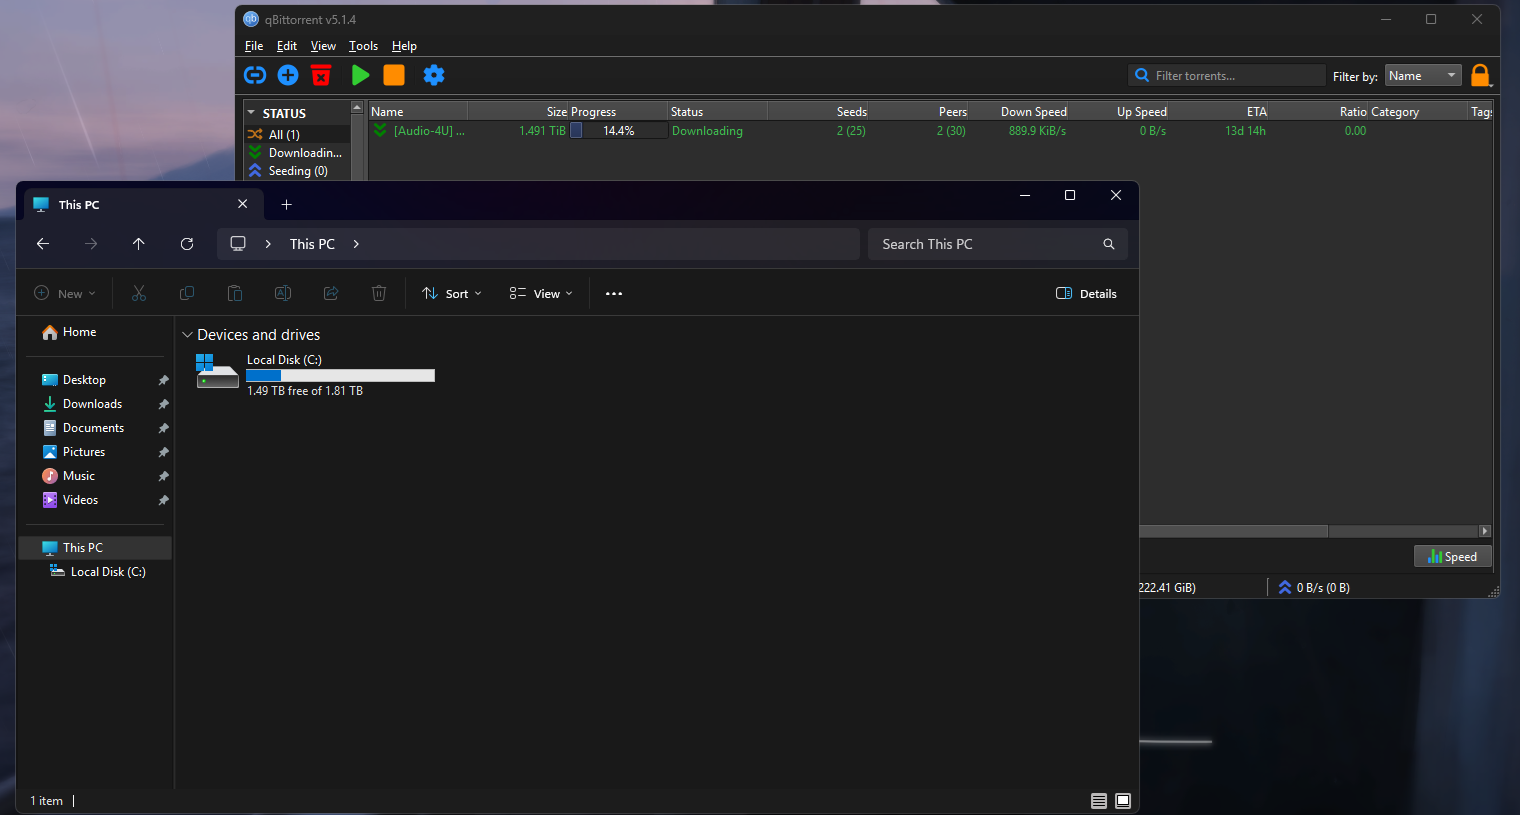The width and height of the screenshot is (1520, 815).
Task: Stop the torrent using the orange square icon
Action: [x=393, y=75]
